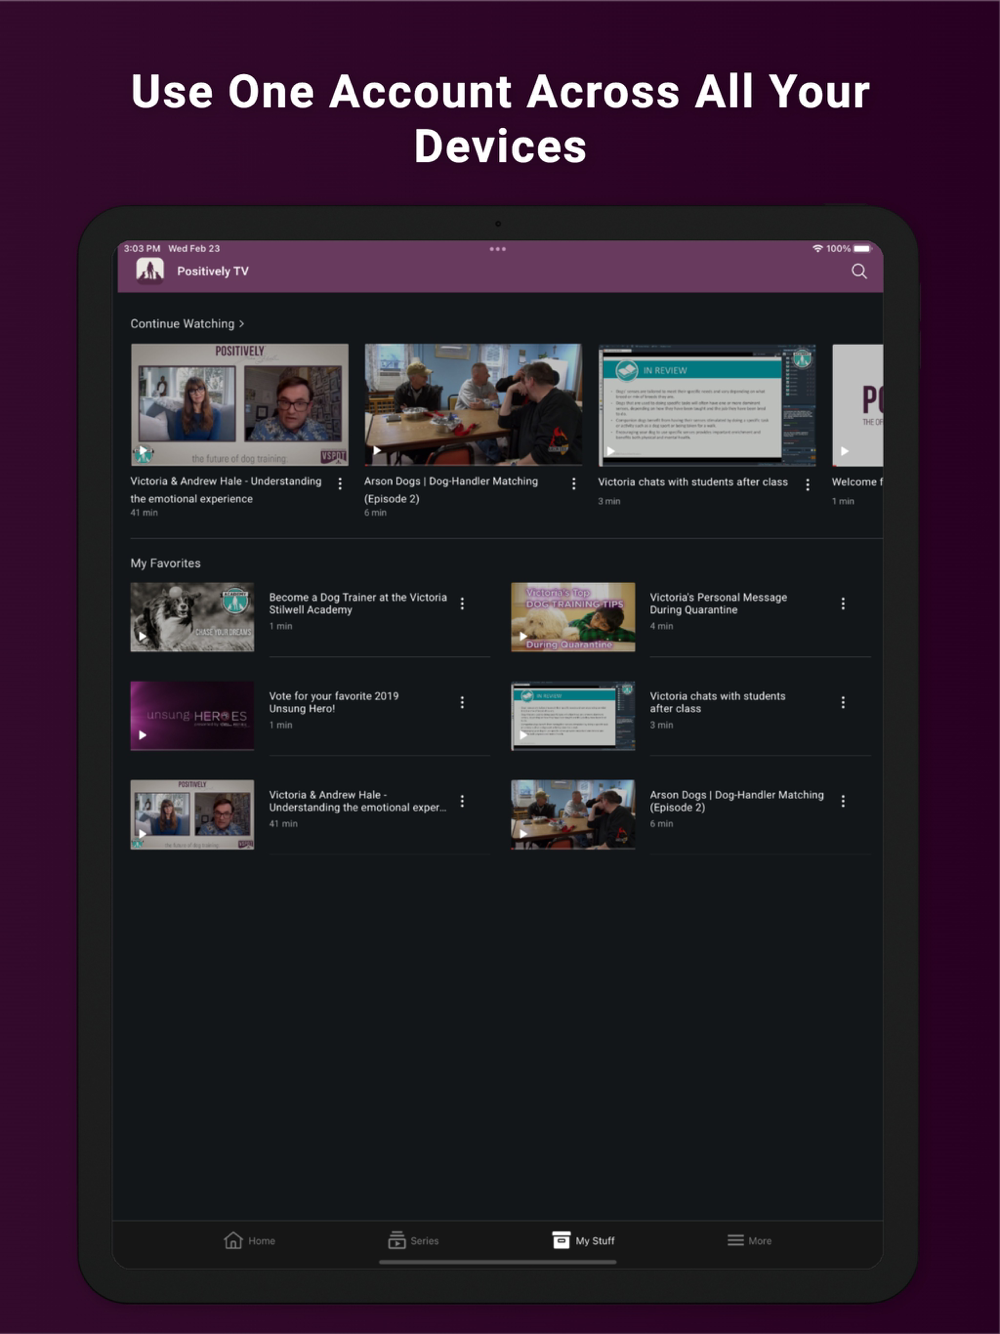Play the Welcome video thumbnail
The width and height of the screenshot is (1000, 1334).
point(858,405)
